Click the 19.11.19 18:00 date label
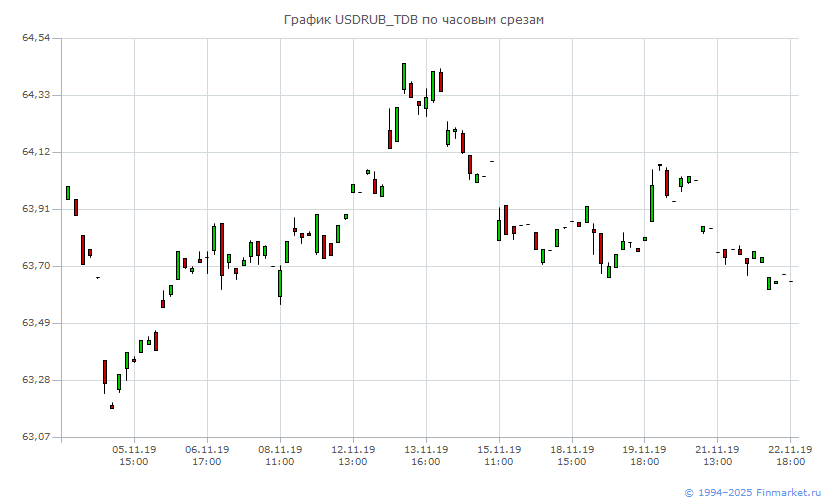The image size is (830, 500). (645, 456)
